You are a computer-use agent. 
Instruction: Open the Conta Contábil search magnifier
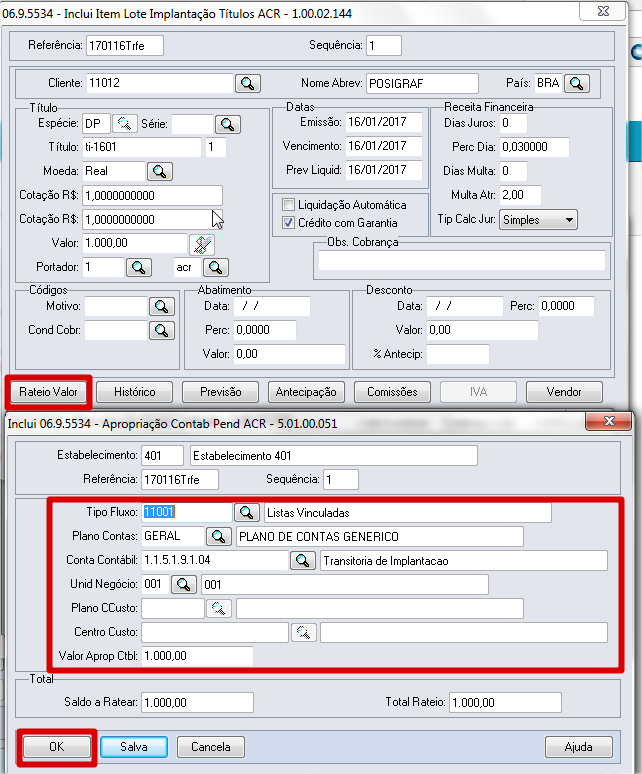(302, 560)
